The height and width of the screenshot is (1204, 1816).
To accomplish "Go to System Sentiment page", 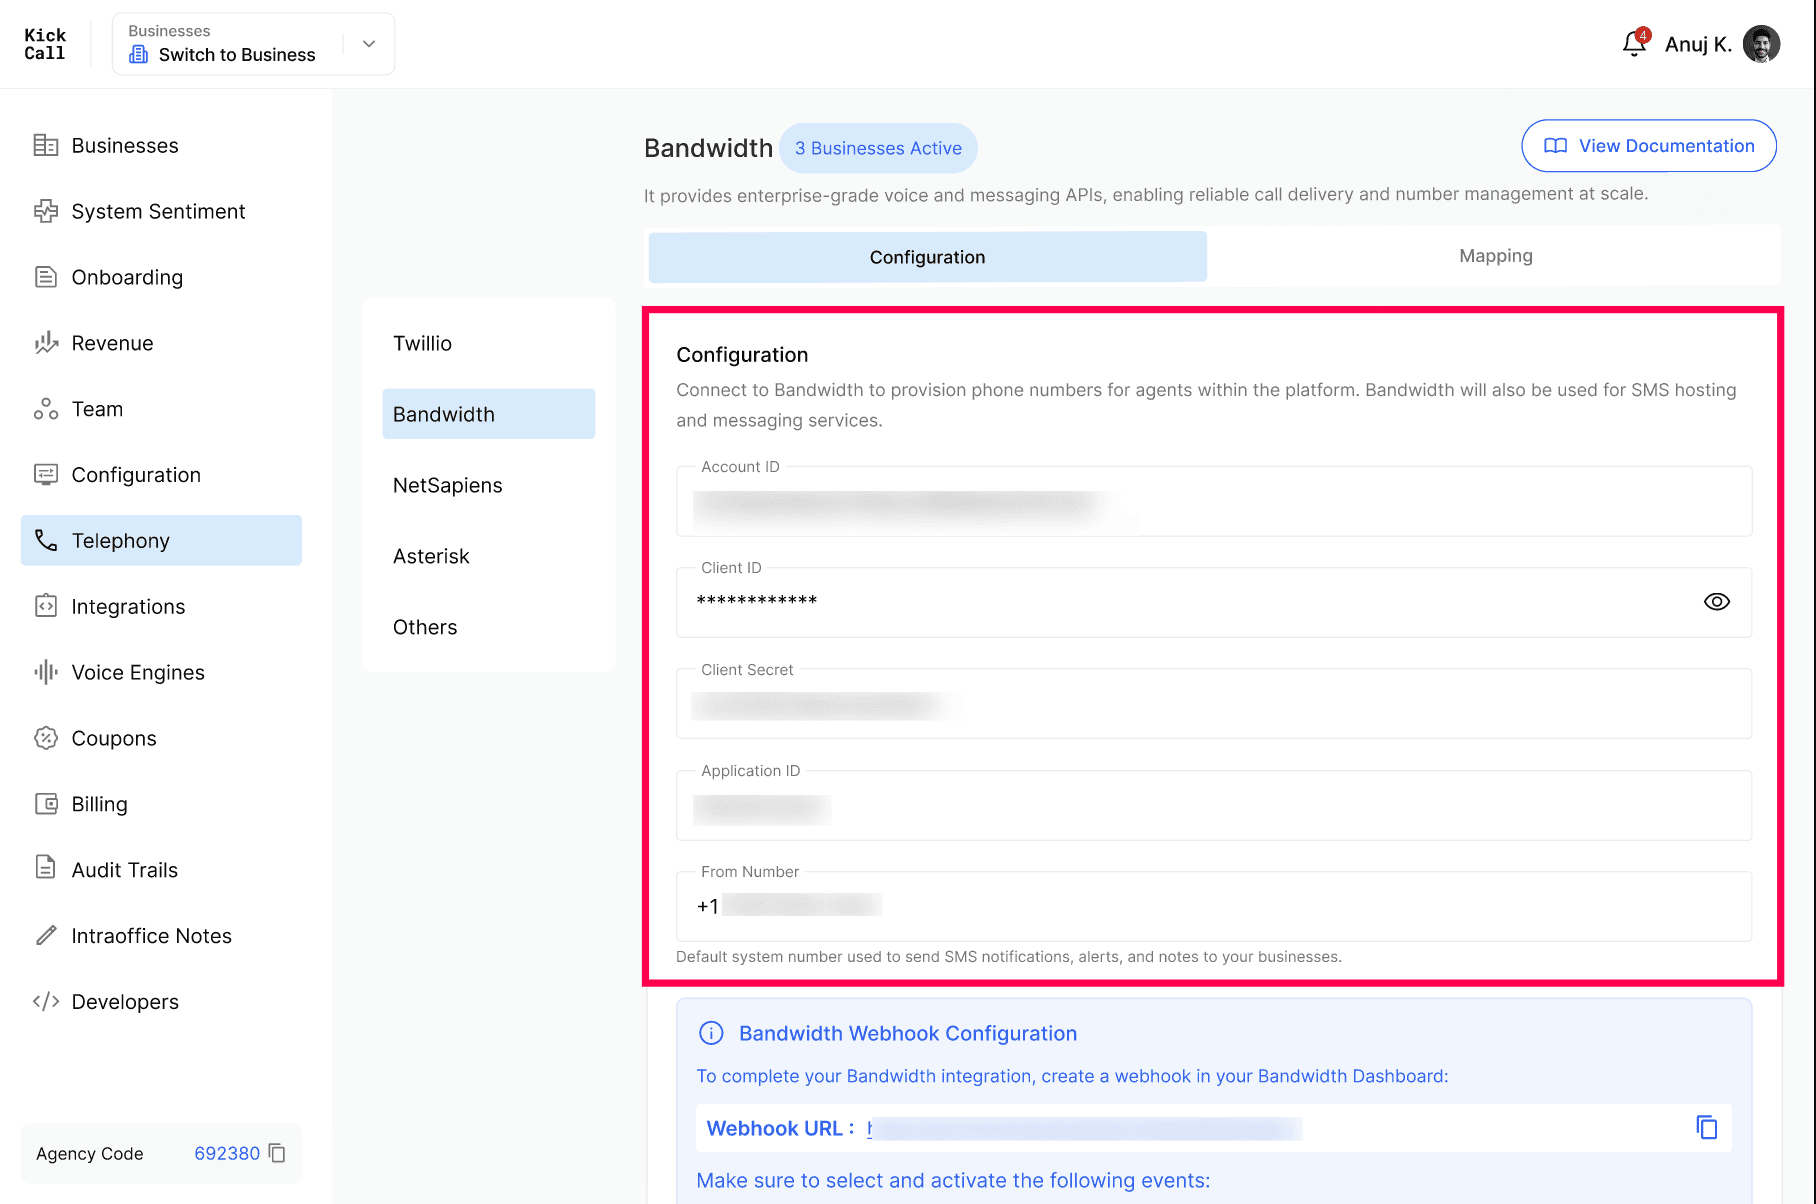I will 161,211.
